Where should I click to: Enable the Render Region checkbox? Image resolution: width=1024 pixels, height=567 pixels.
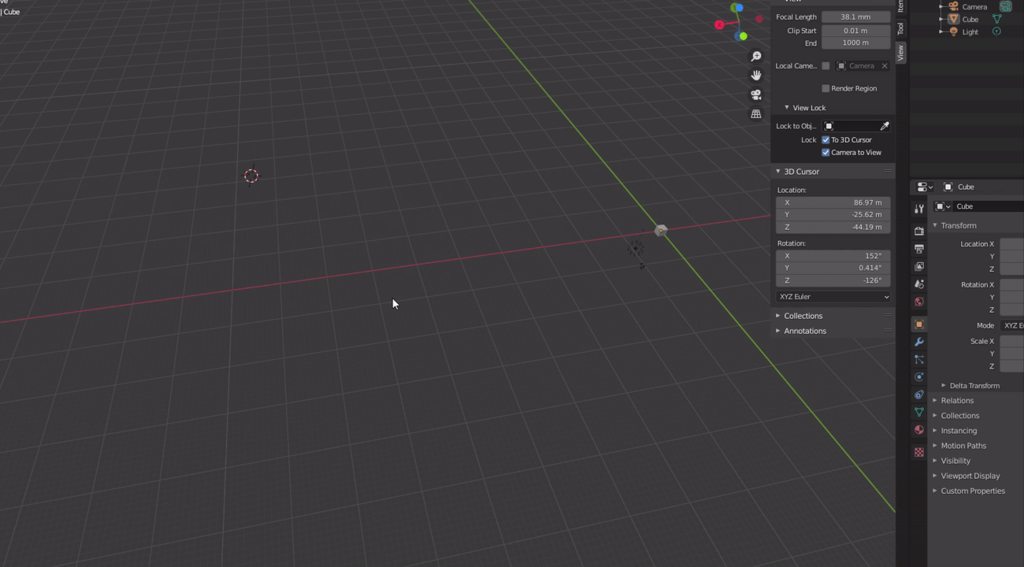pyautogui.click(x=825, y=88)
